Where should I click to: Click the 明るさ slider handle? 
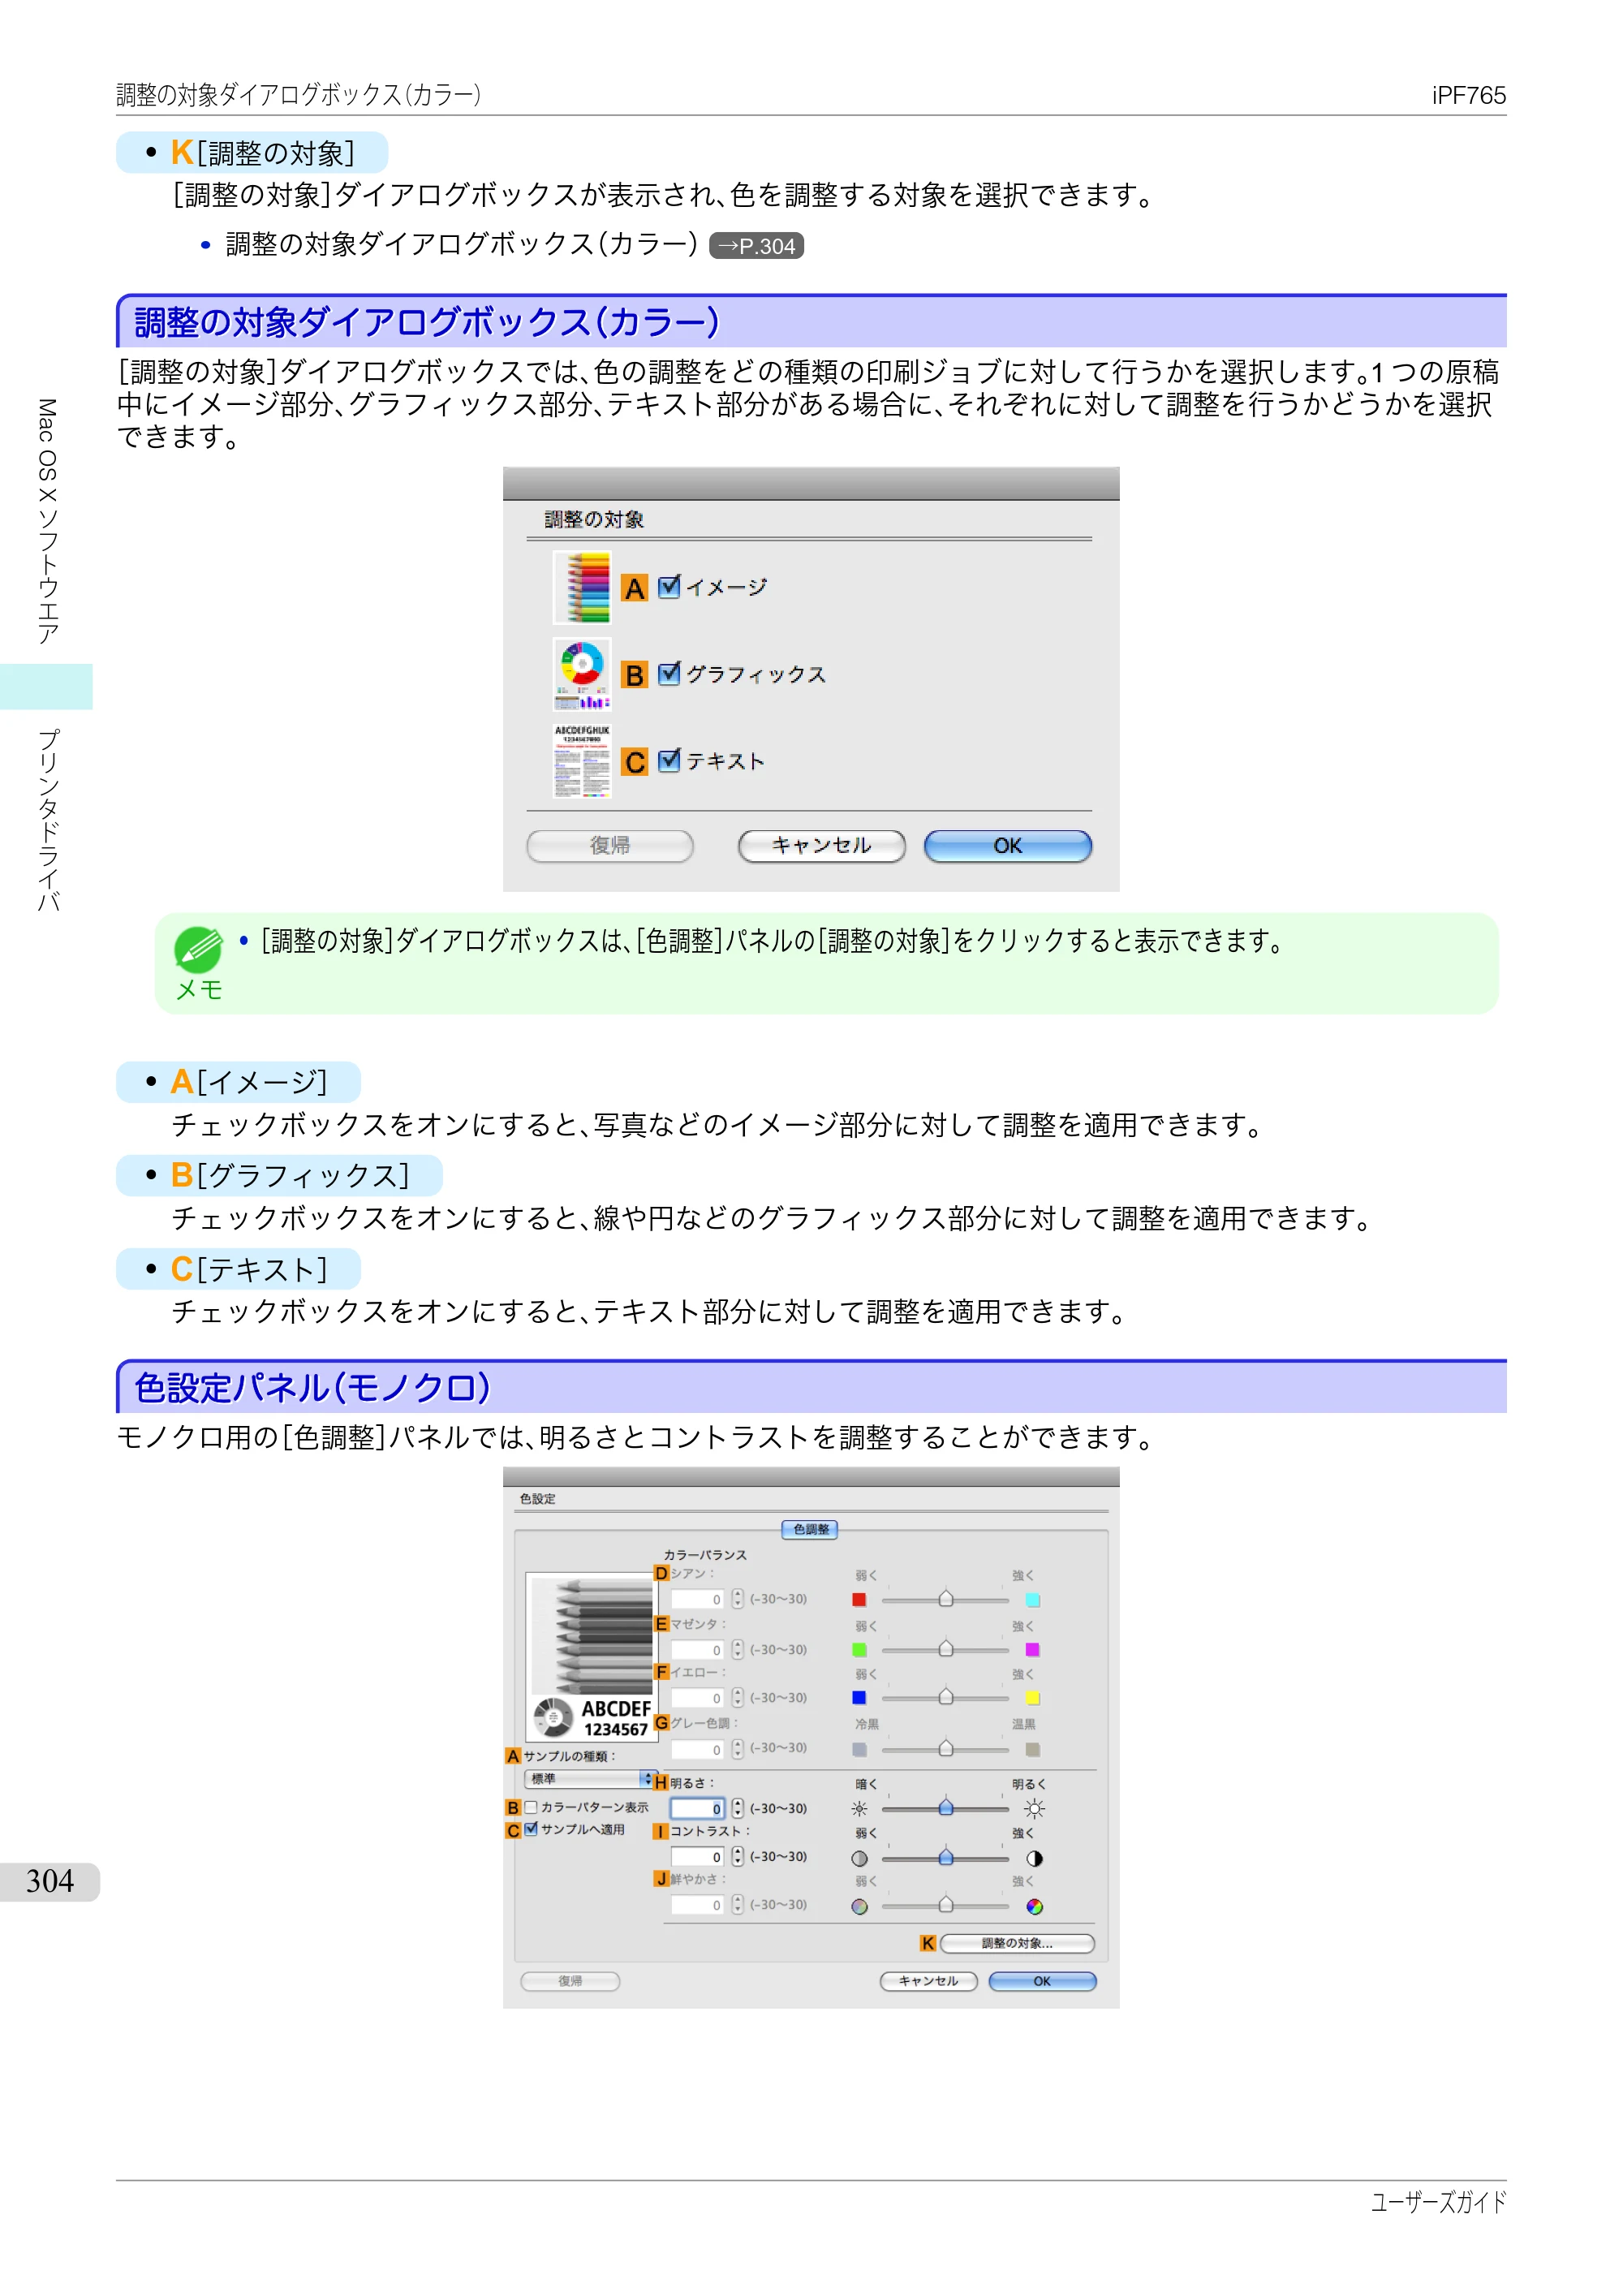[x=946, y=1807]
